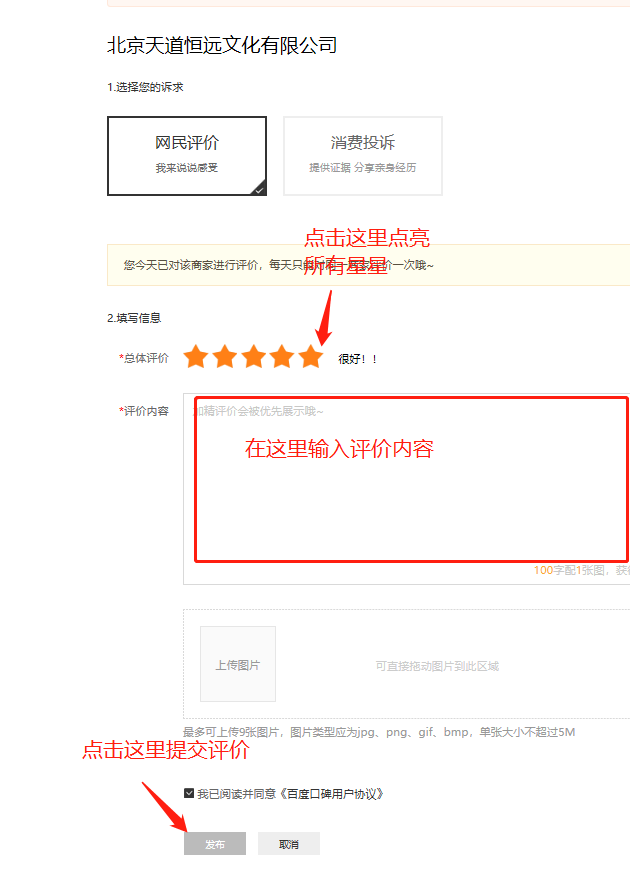This screenshot has height=883, width=630.
Task: Click the 很好!! rating description text
Action: click(x=358, y=359)
